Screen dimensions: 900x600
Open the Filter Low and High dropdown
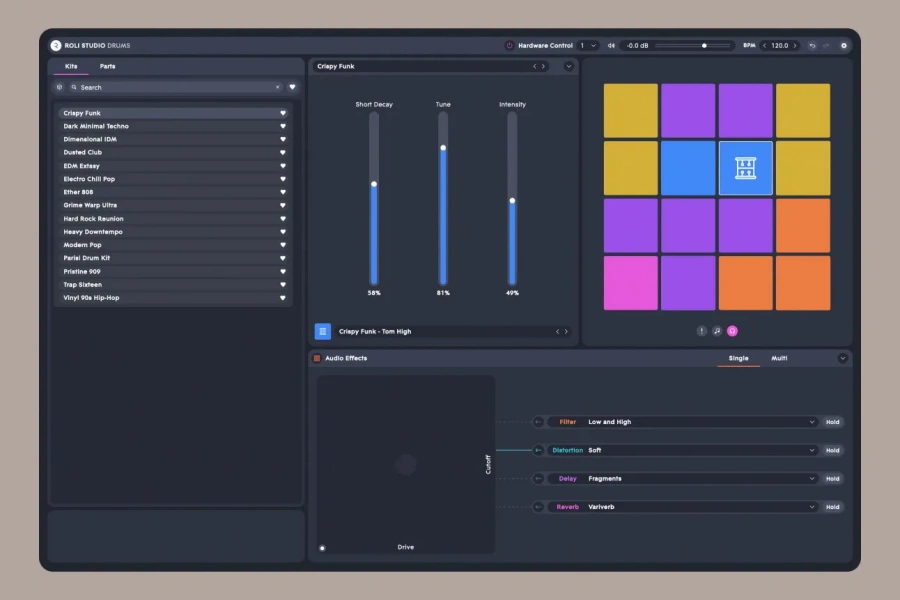point(683,422)
